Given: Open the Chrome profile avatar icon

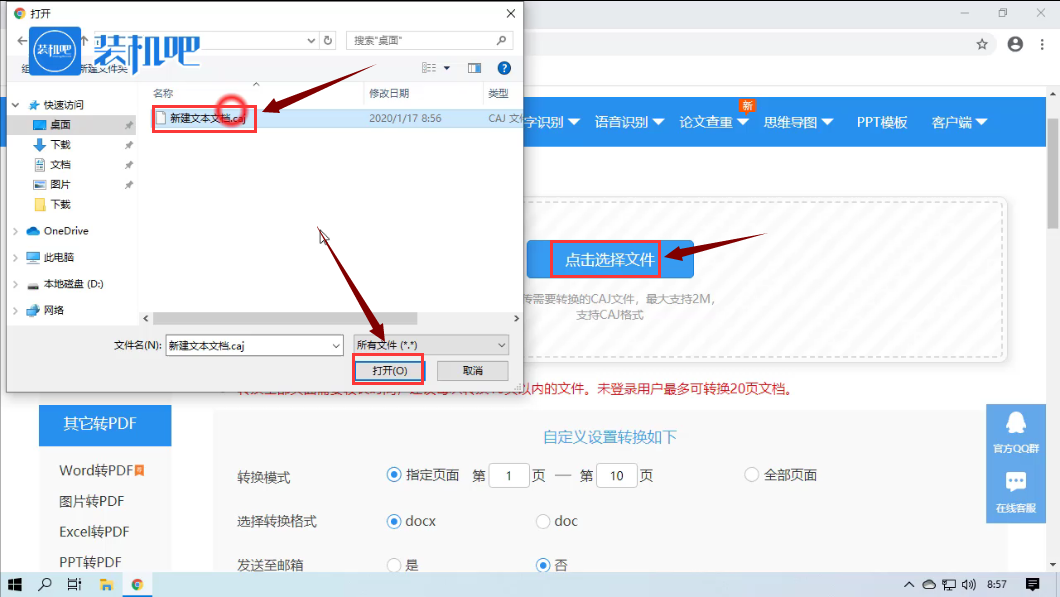Looking at the screenshot, I should click(x=1015, y=44).
